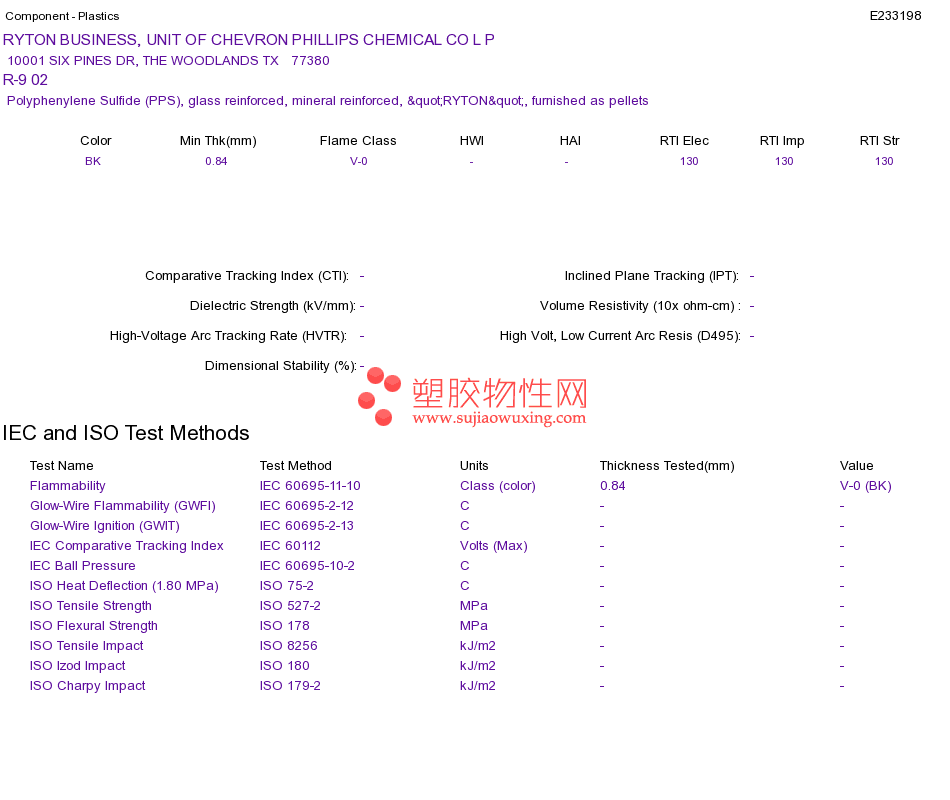Click the Comparative Tracking Index (CTI) label

click(247, 276)
